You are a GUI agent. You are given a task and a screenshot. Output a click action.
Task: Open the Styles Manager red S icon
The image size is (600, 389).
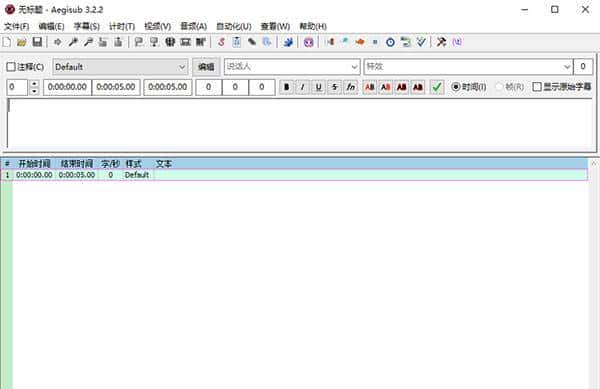pyautogui.click(x=221, y=42)
